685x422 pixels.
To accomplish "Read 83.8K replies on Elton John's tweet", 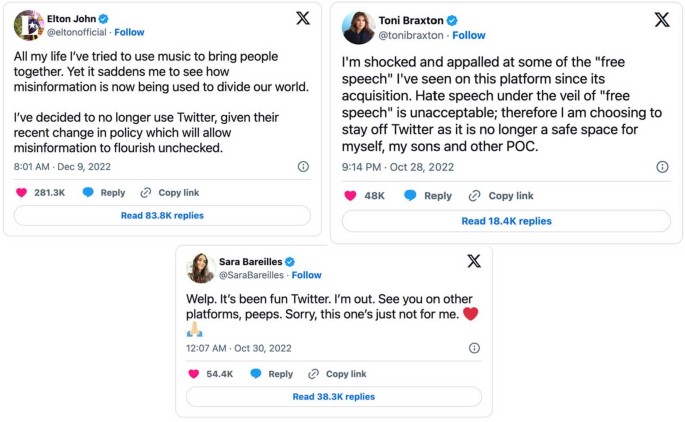I will (x=162, y=215).
